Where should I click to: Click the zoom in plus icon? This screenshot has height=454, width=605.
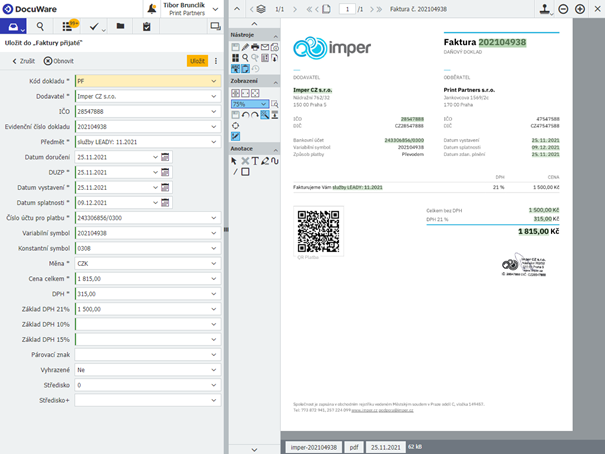580,9
